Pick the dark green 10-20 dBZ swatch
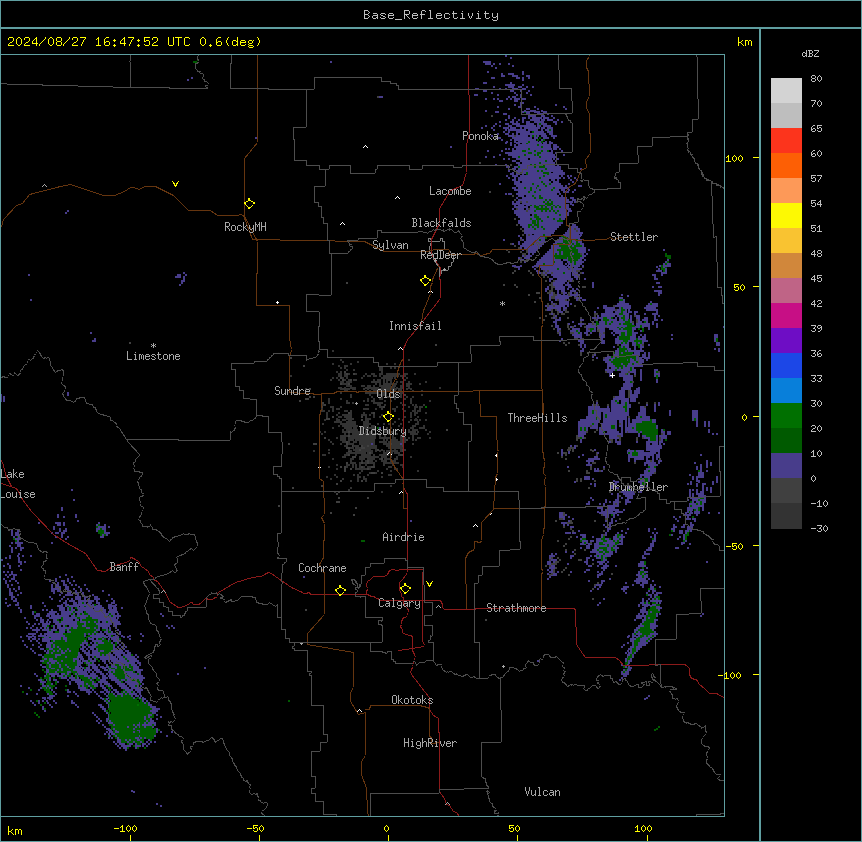This screenshot has width=862, height=842. pyautogui.click(x=786, y=441)
